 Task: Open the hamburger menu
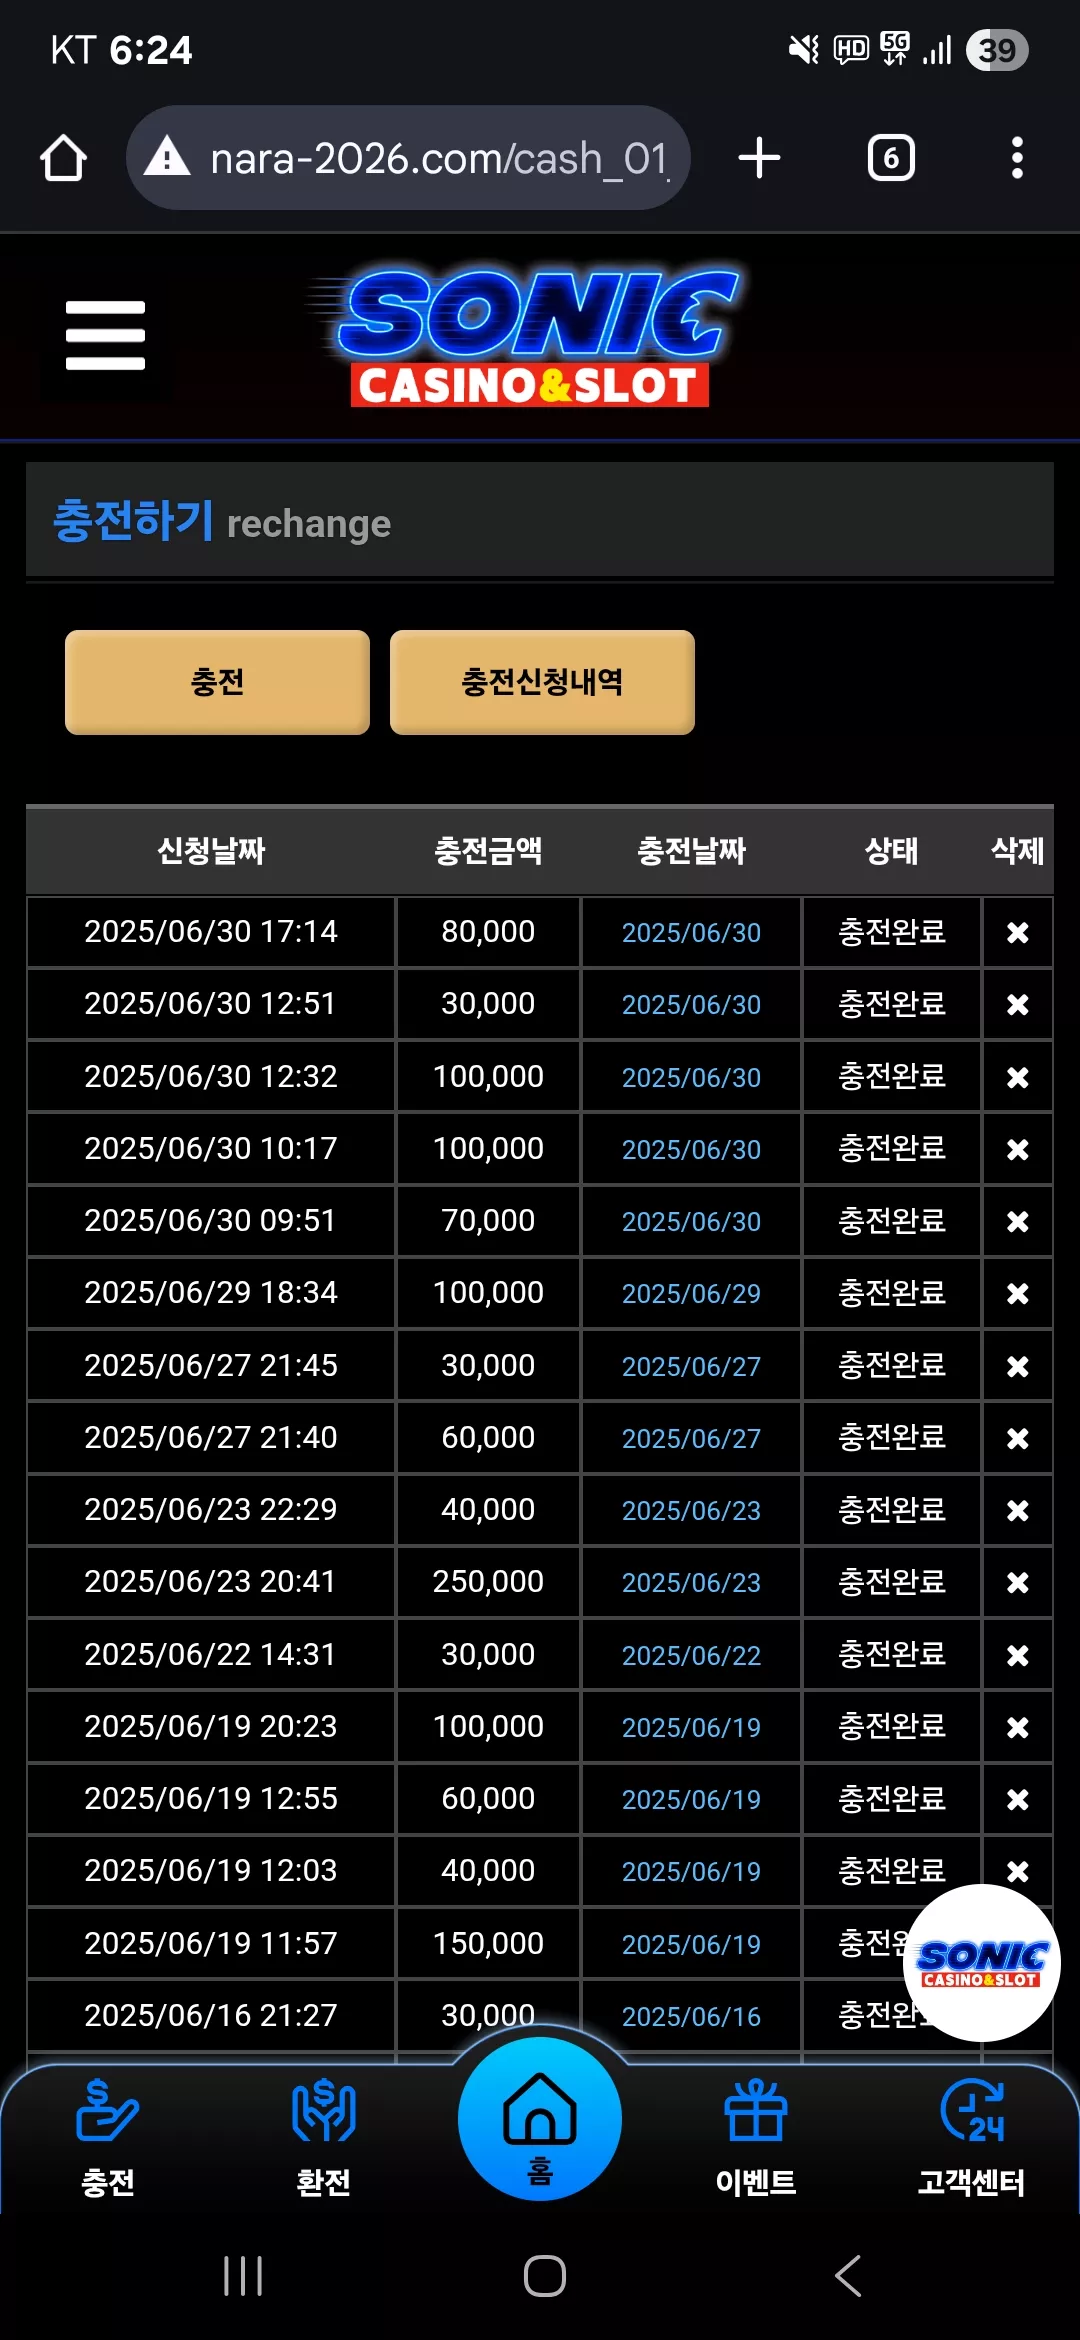[105, 336]
